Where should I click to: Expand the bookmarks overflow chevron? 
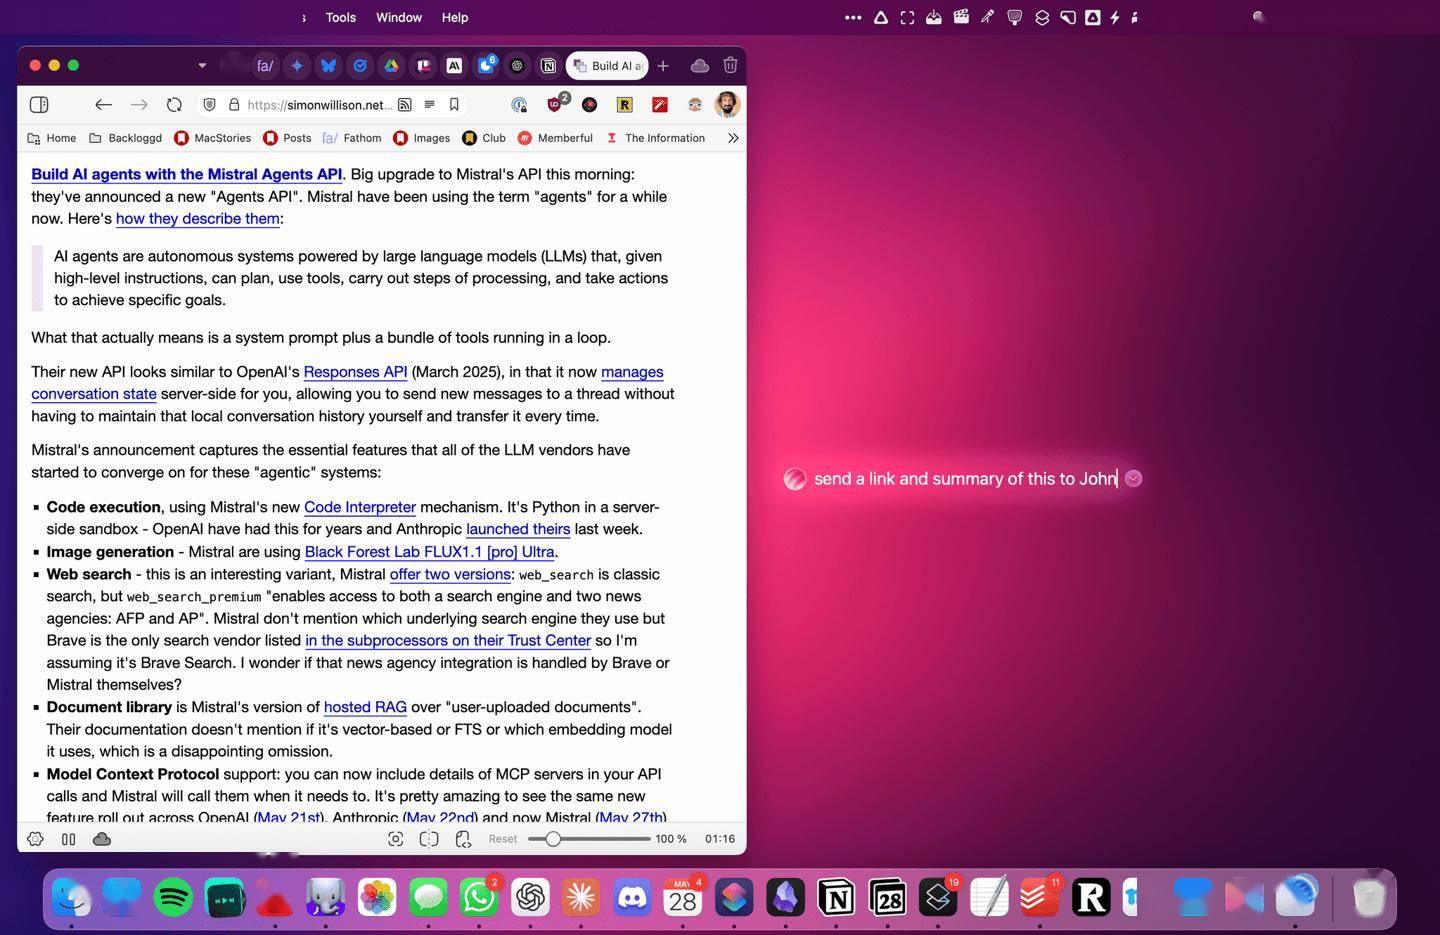pos(733,138)
